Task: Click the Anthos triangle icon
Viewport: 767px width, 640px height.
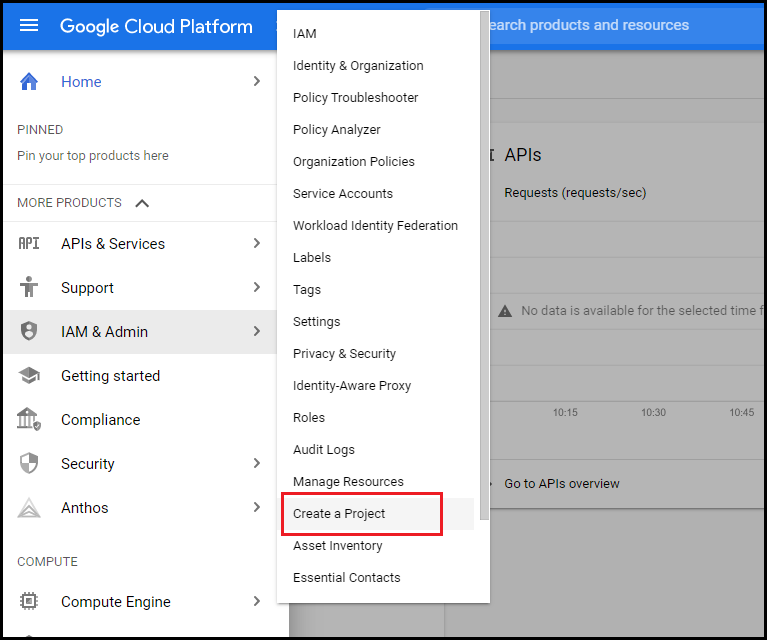Action: pos(29,507)
